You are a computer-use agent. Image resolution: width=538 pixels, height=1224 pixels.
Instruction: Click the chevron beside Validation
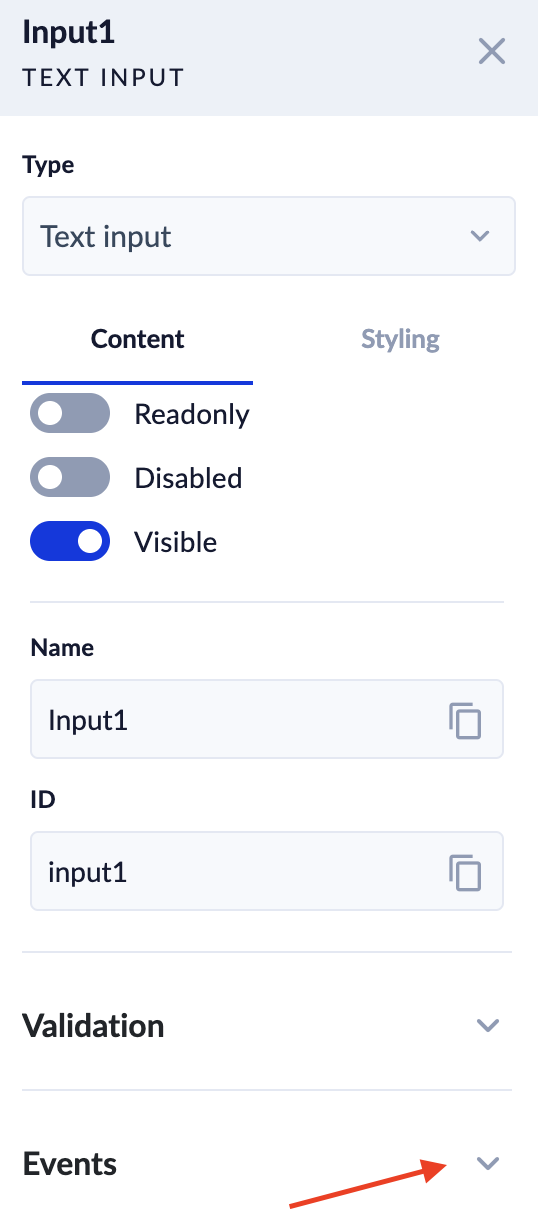tap(487, 1025)
